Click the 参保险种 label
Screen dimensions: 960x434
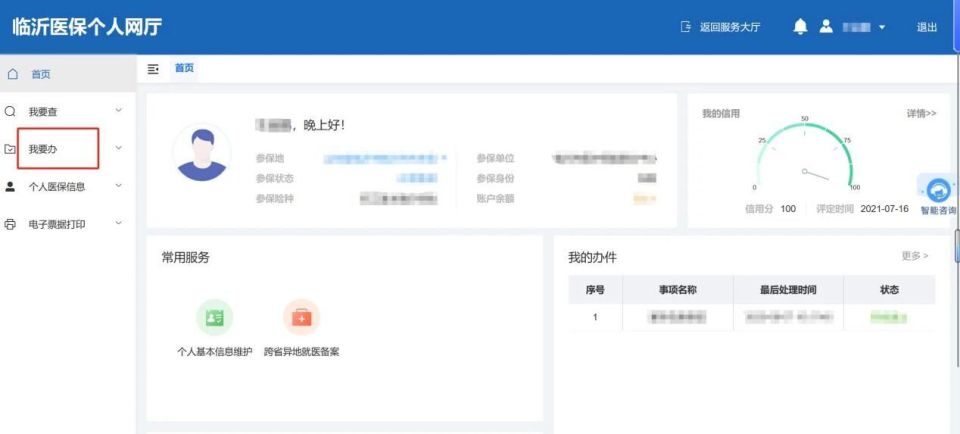(x=275, y=198)
